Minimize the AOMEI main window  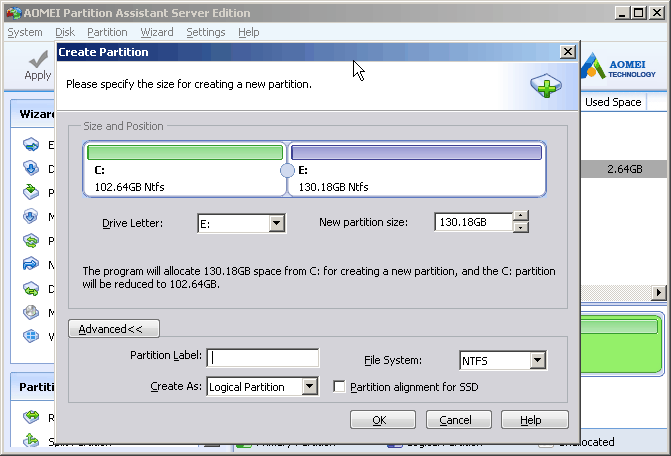click(622, 13)
